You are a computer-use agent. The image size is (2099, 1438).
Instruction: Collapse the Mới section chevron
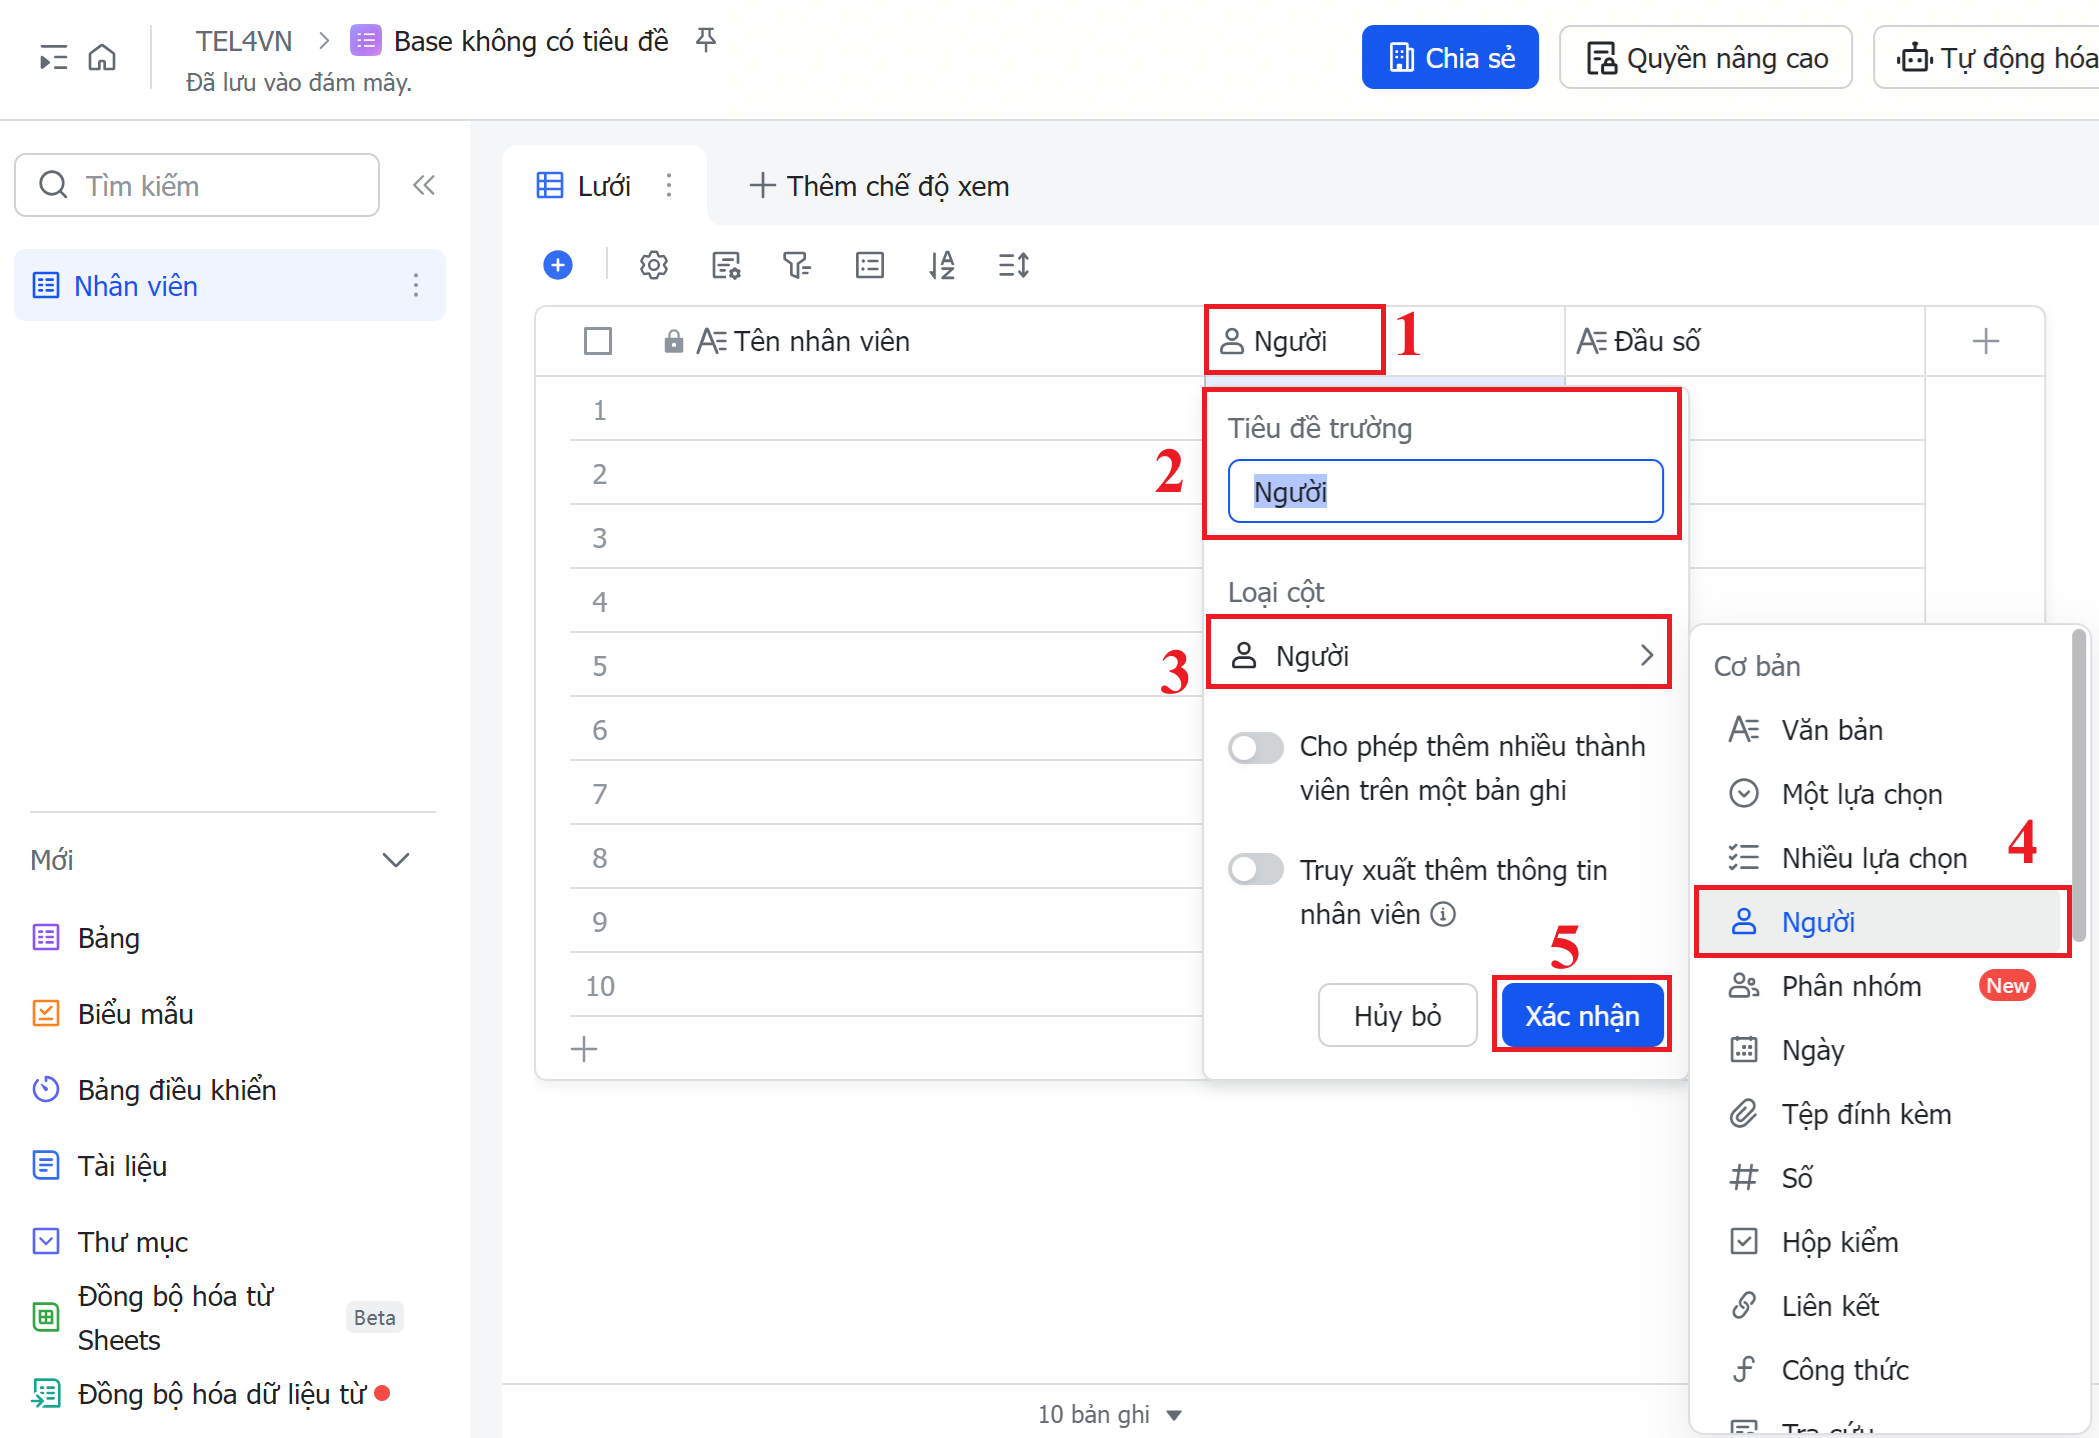(x=396, y=860)
